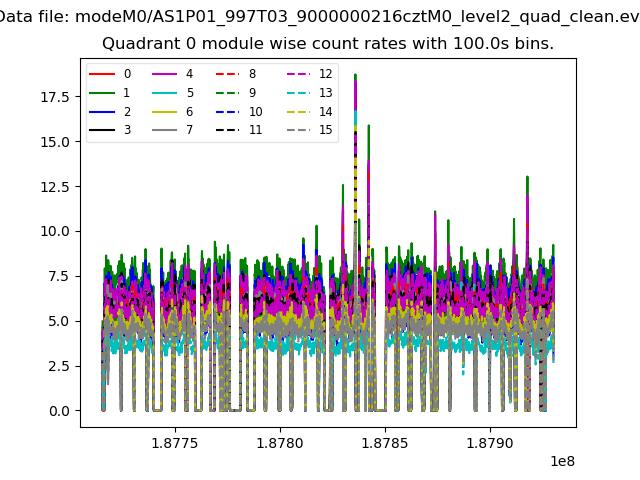Select the cyan solid line for module 5

click(x=166, y=93)
